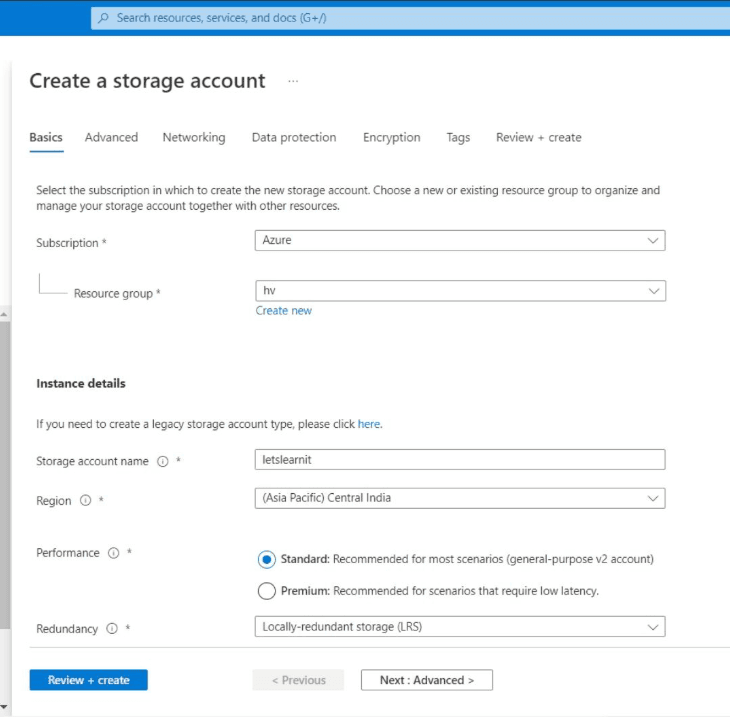The height and width of the screenshot is (717, 730).
Task: Click the Create new resource group link
Action: 284,311
